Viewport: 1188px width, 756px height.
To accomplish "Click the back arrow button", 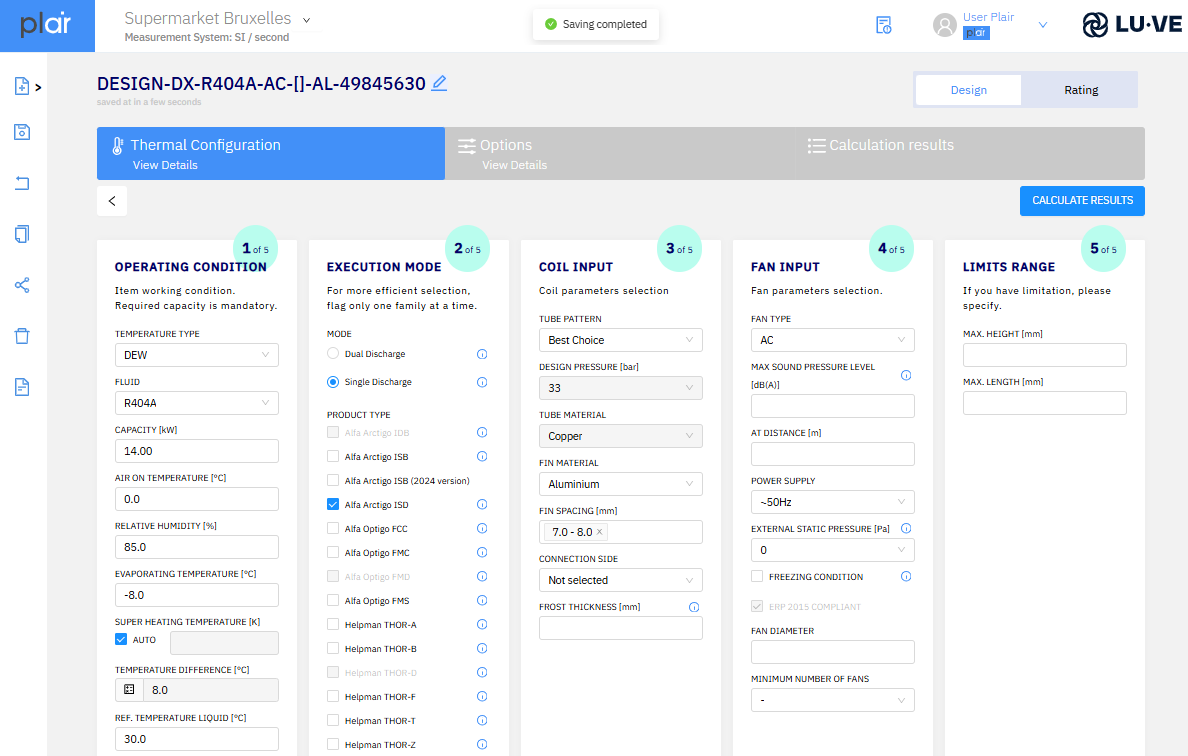I will (x=112, y=201).
